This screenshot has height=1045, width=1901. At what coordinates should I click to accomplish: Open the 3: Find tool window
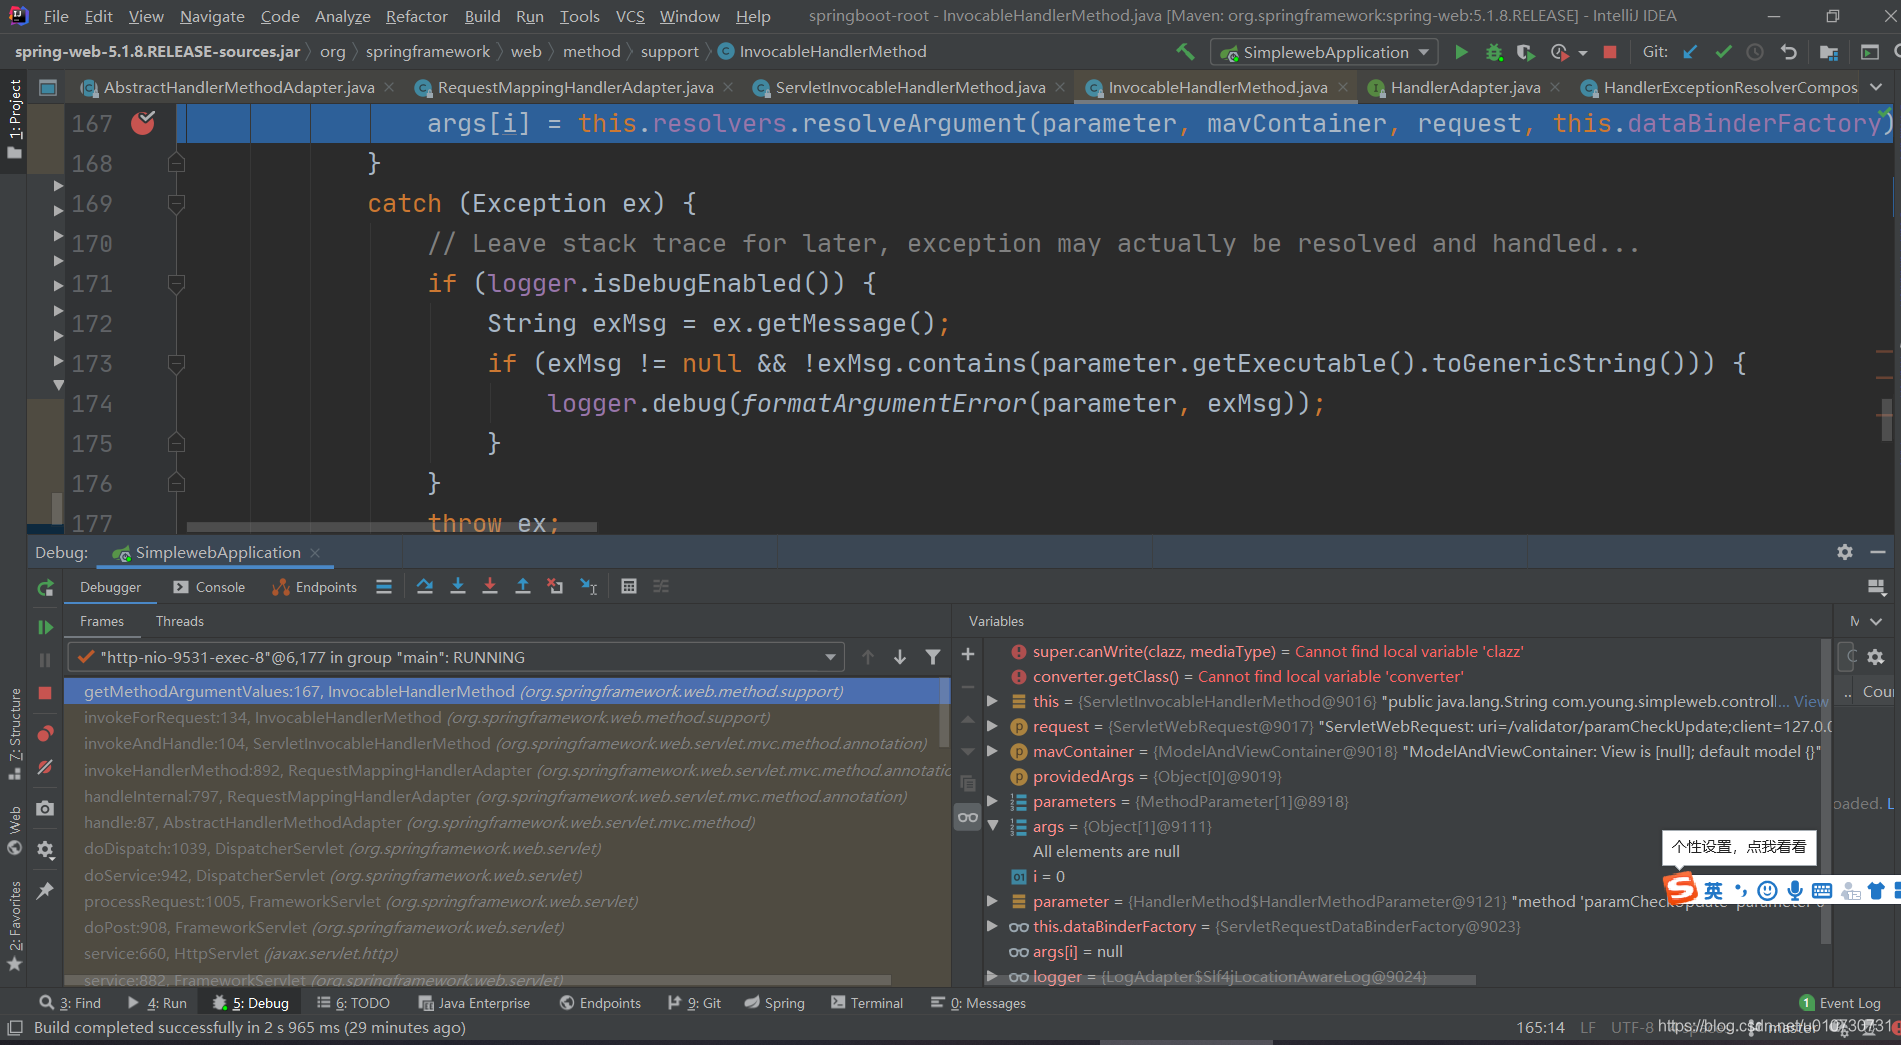click(x=70, y=1003)
